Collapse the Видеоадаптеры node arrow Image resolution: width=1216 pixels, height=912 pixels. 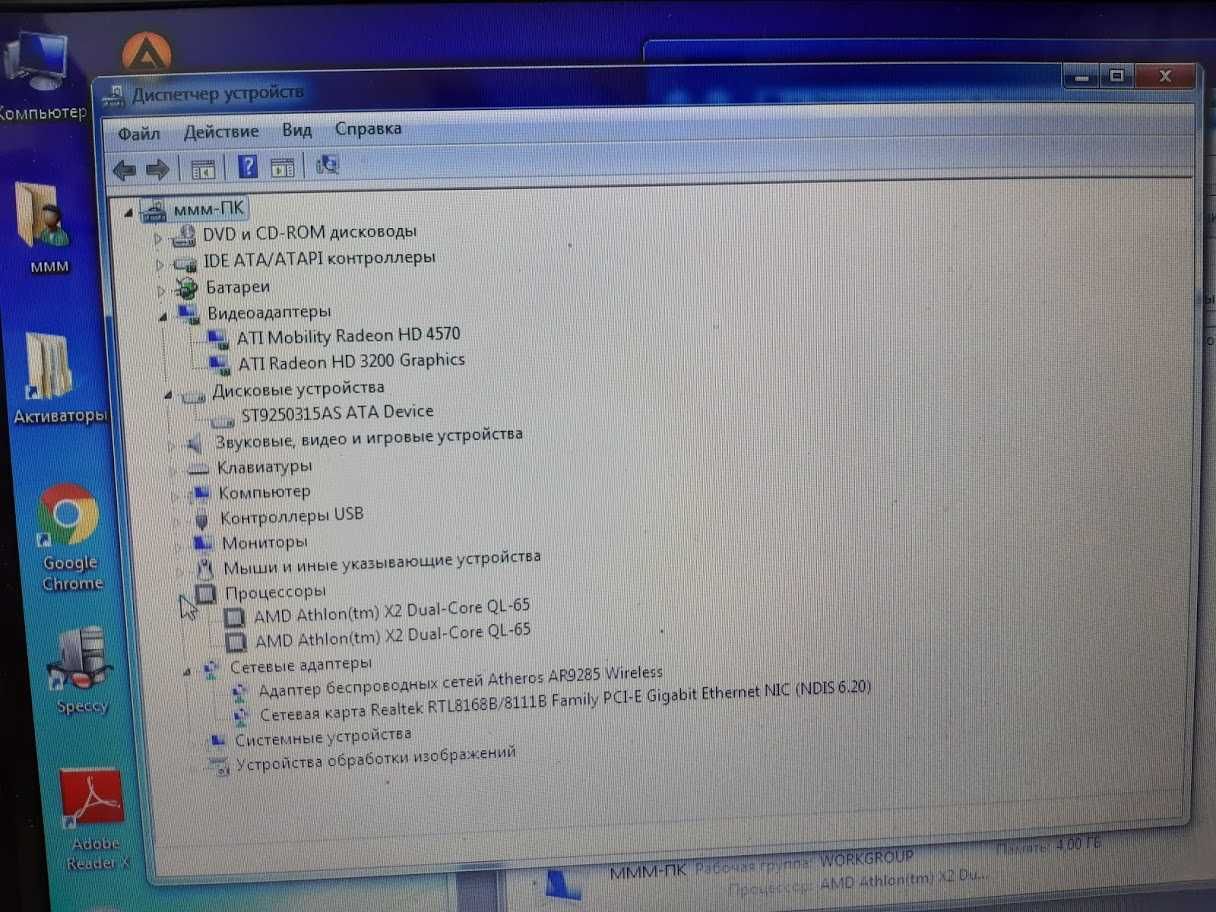pyautogui.click(x=163, y=317)
